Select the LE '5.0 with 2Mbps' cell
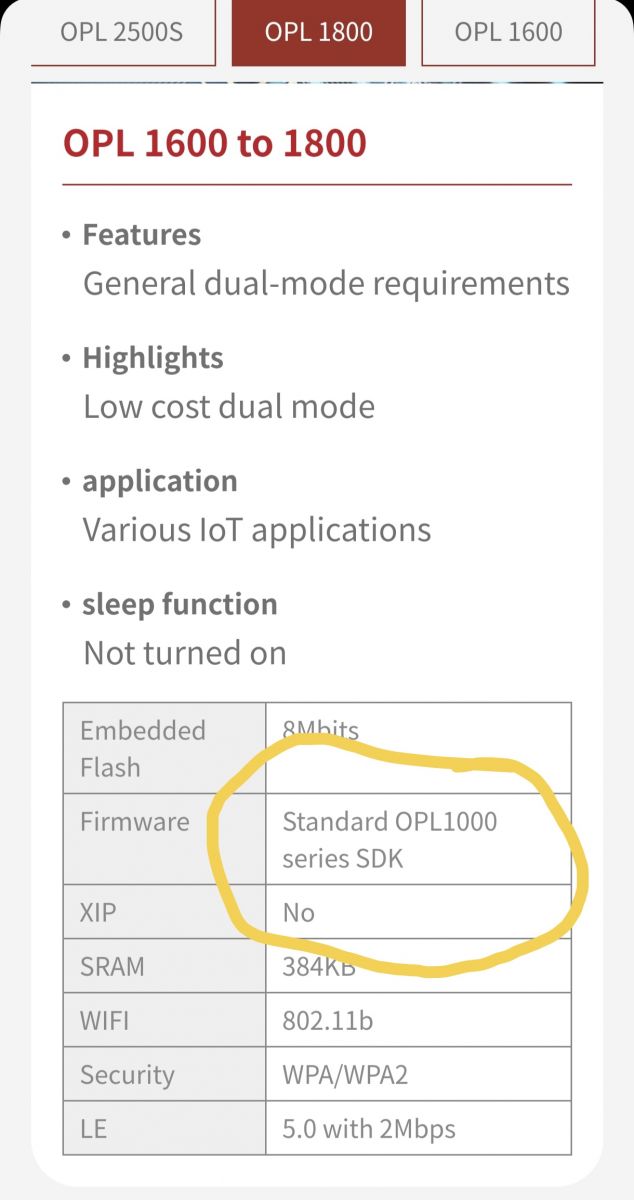 tap(419, 1129)
